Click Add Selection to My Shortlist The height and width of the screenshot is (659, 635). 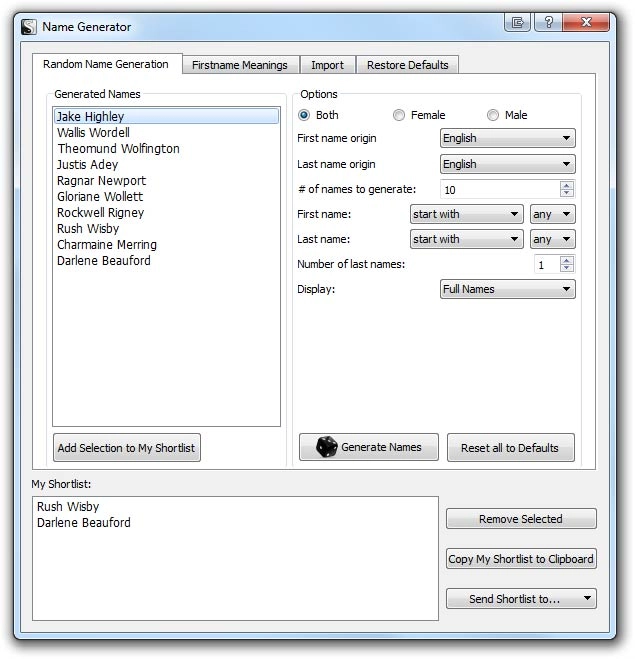(x=126, y=448)
